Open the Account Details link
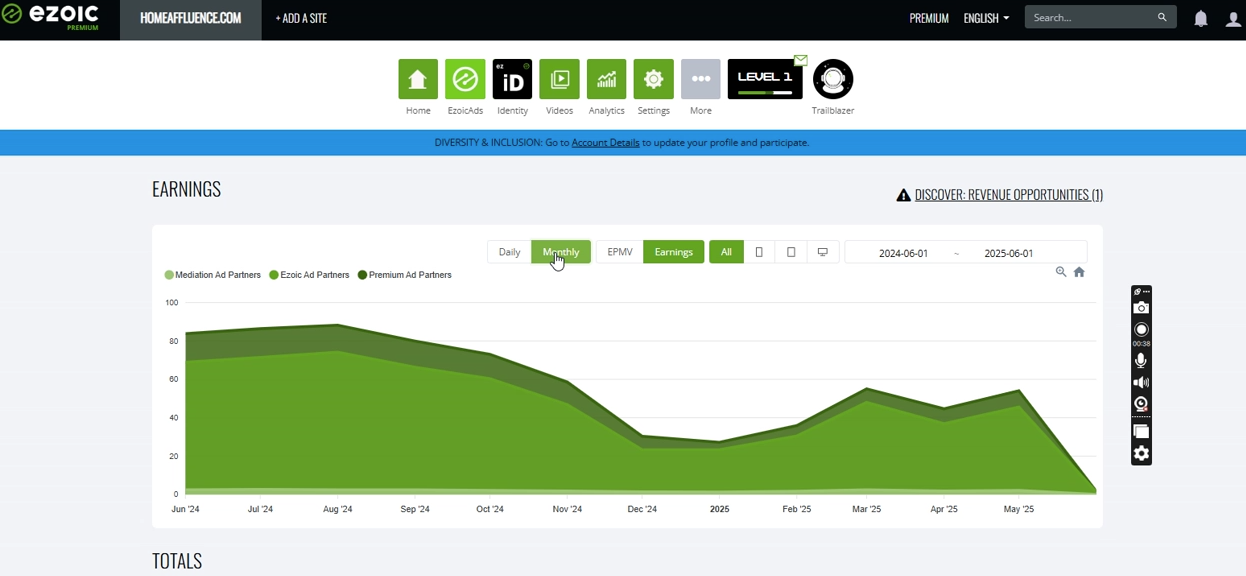Viewport: 1246px width, 576px height. [605, 143]
